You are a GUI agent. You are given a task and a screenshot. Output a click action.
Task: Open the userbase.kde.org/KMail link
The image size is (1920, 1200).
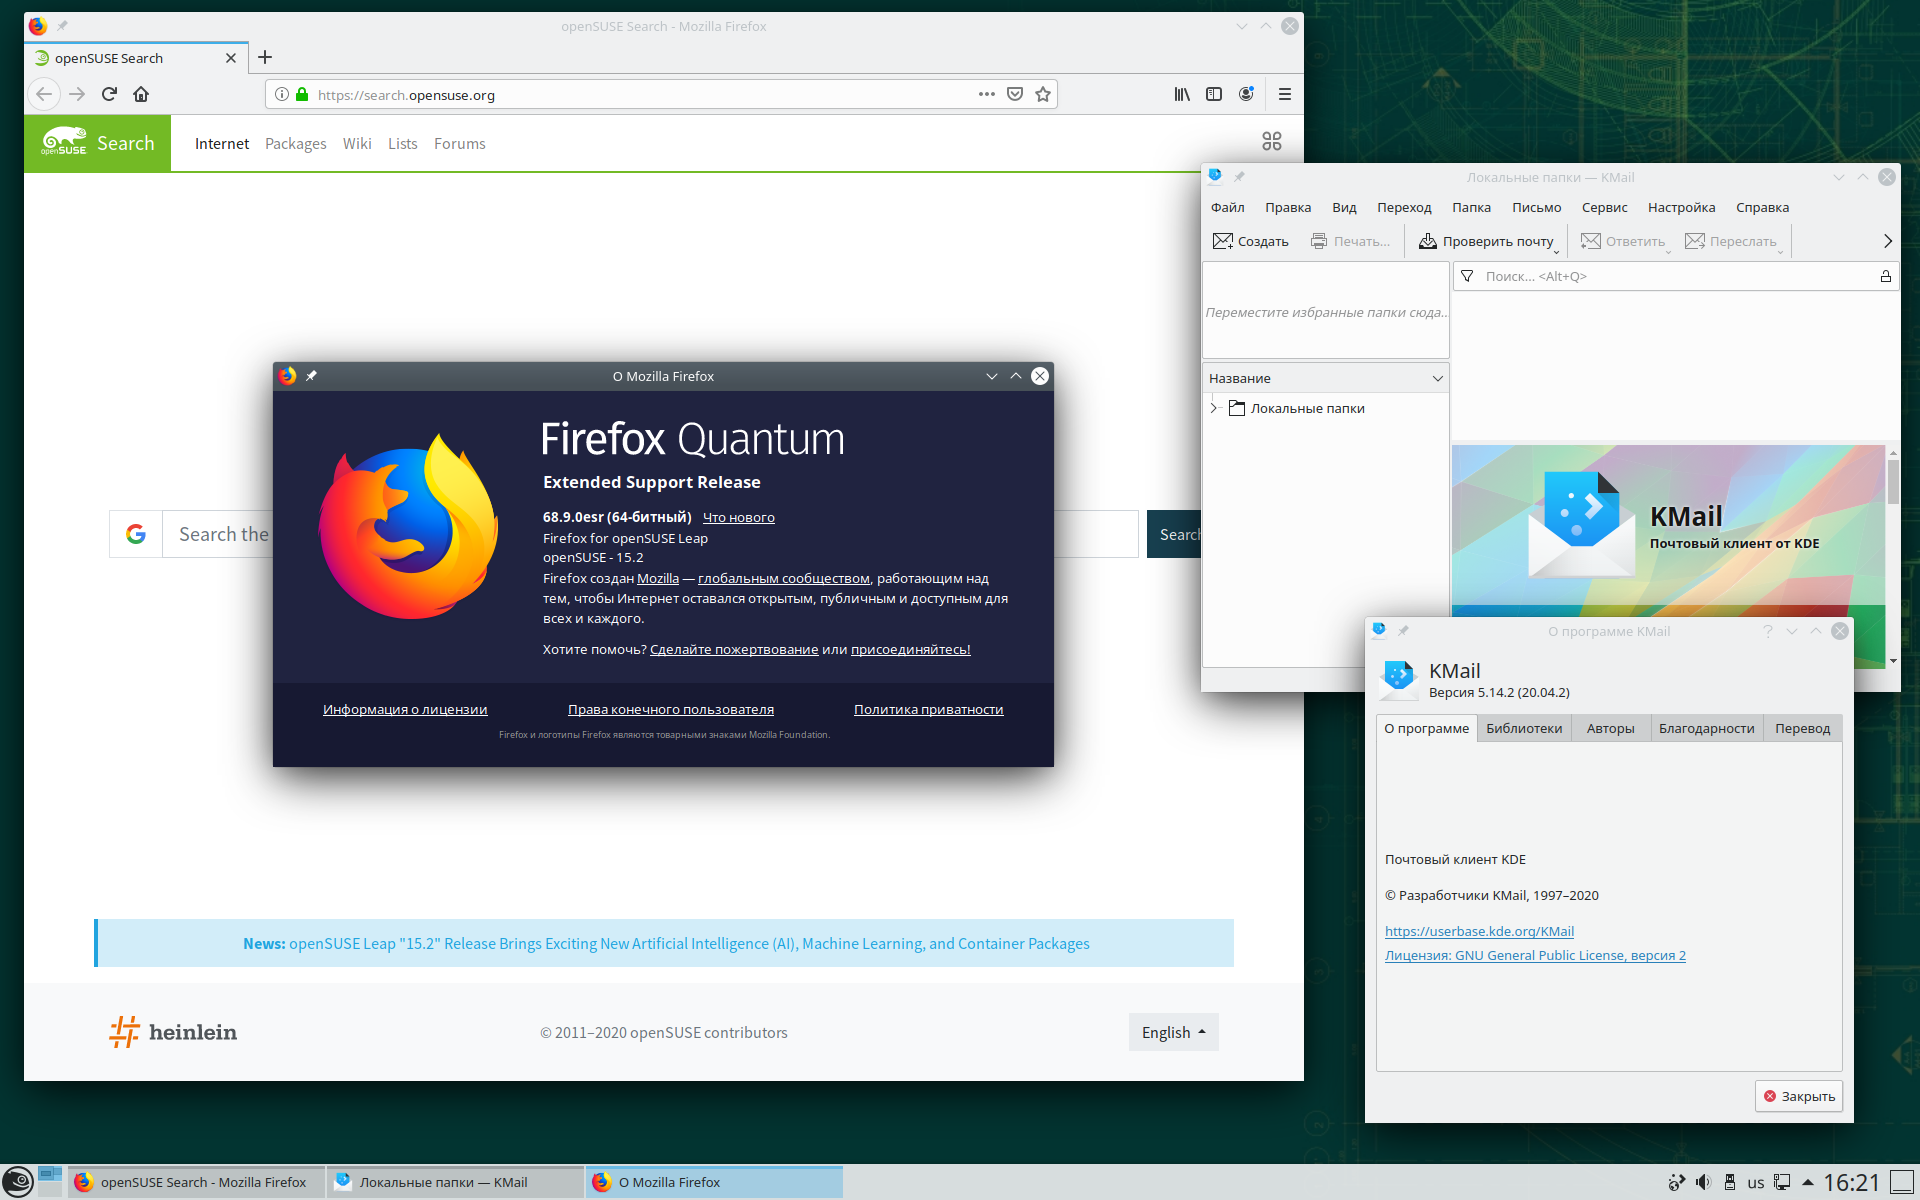coord(1479,931)
